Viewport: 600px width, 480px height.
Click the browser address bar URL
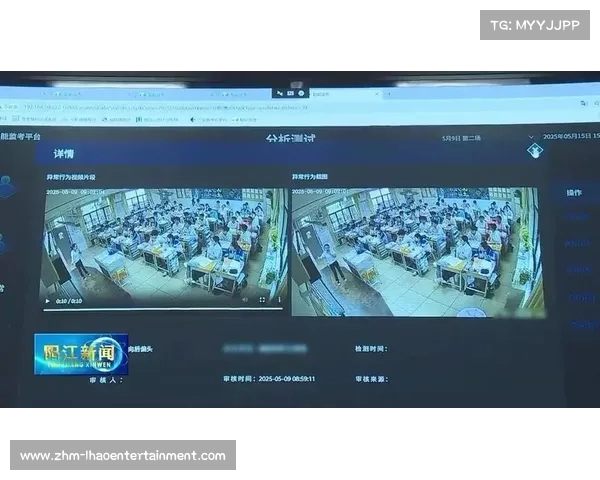165,108
